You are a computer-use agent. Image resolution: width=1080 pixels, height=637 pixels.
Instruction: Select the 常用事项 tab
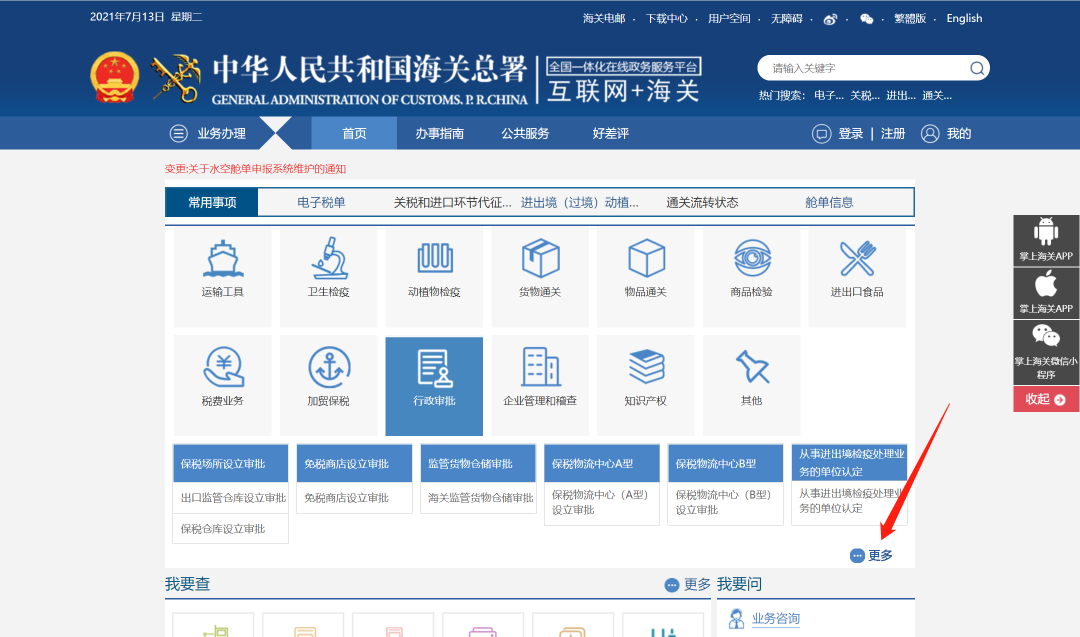211,202
